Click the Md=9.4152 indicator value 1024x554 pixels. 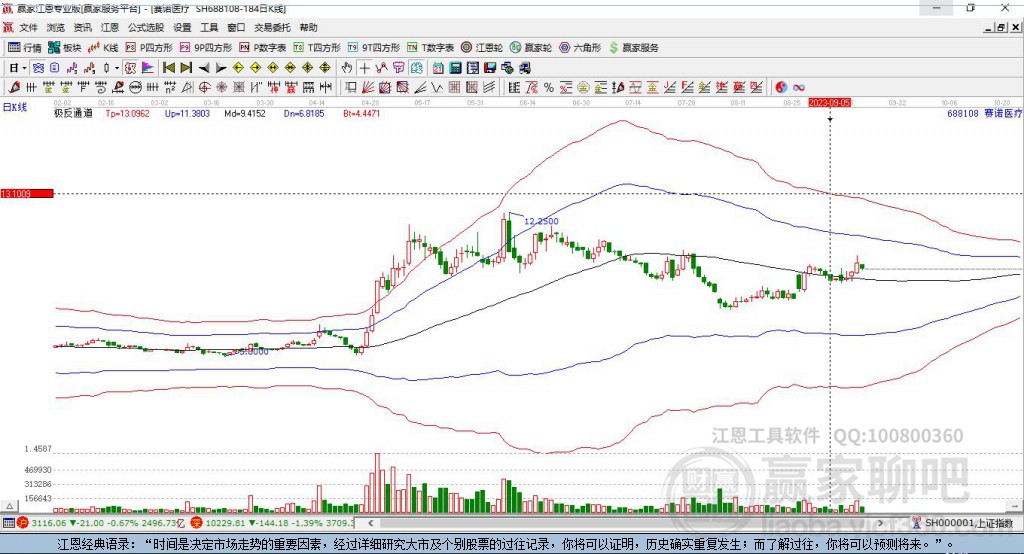(245, 113)
